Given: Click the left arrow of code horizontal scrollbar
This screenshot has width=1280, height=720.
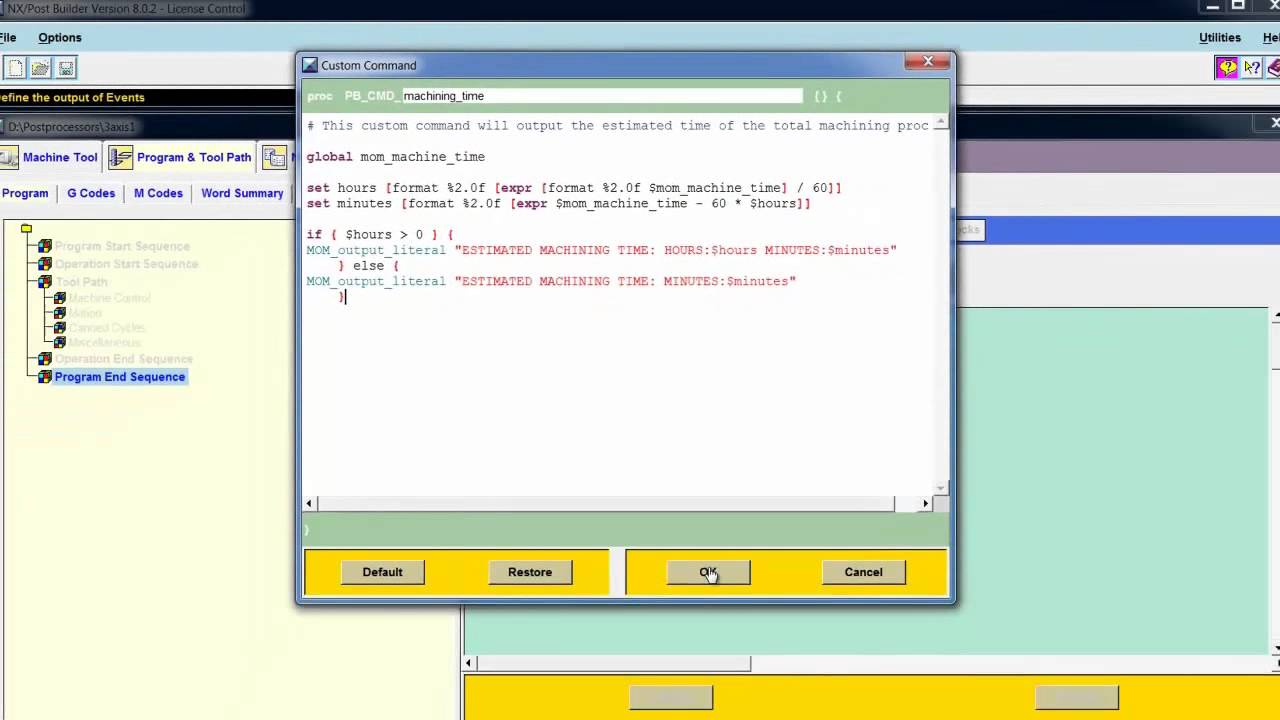Looking at the screenshot, I should point(310,504).
